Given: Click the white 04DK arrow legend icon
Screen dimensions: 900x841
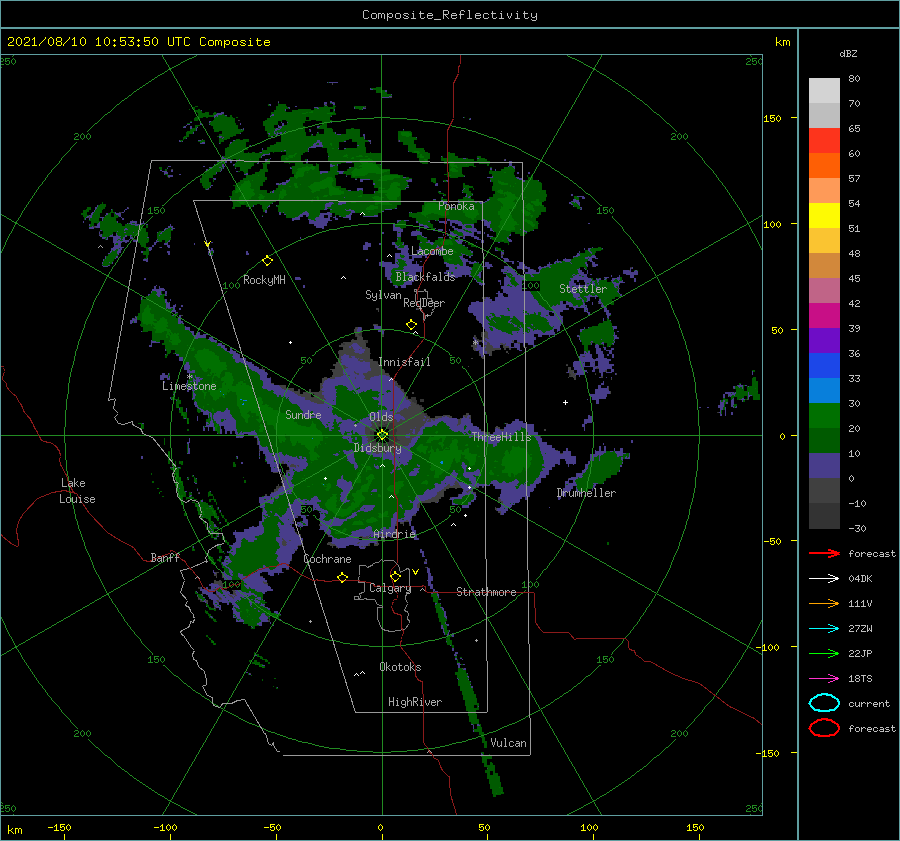Looking at the screenshot, I should (x=824, y=578).
